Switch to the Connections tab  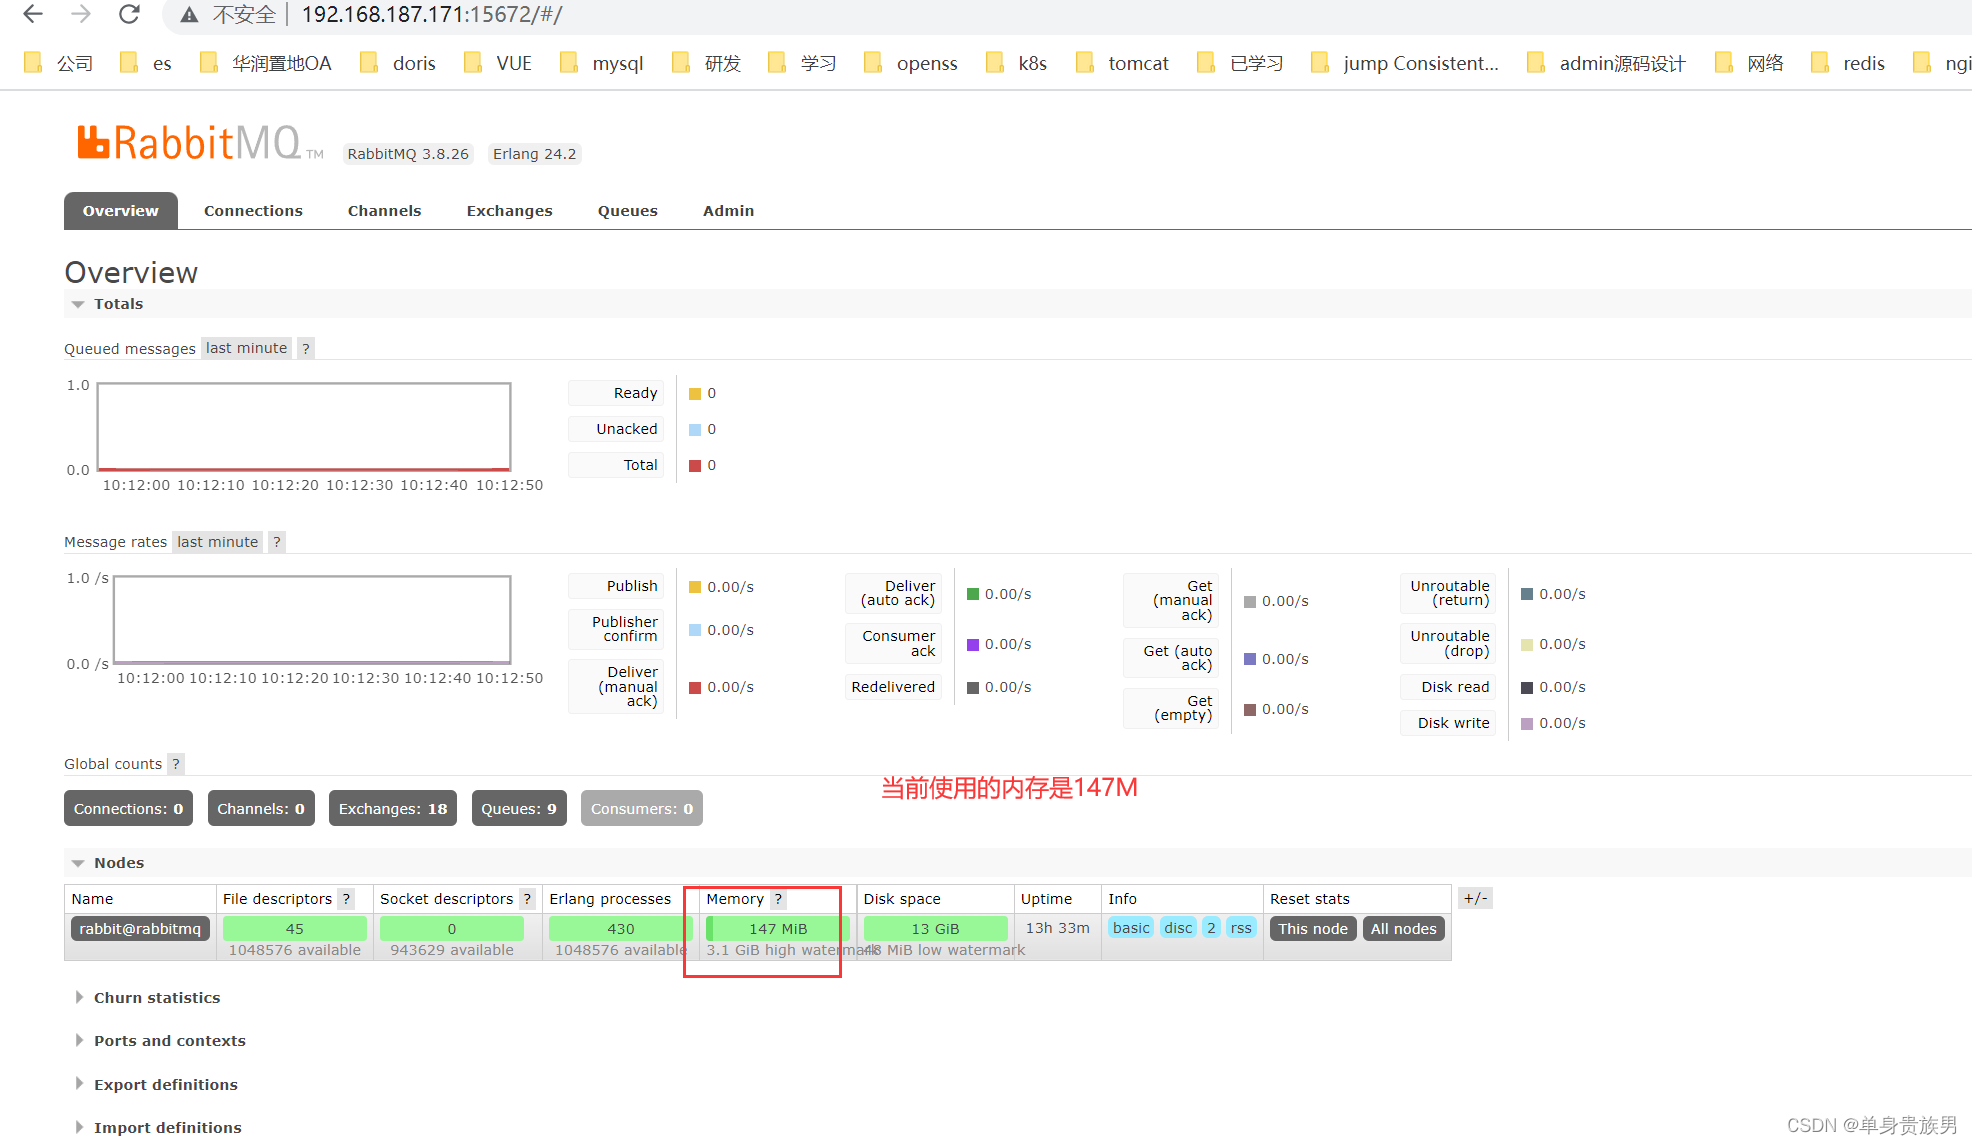(253, 211)
